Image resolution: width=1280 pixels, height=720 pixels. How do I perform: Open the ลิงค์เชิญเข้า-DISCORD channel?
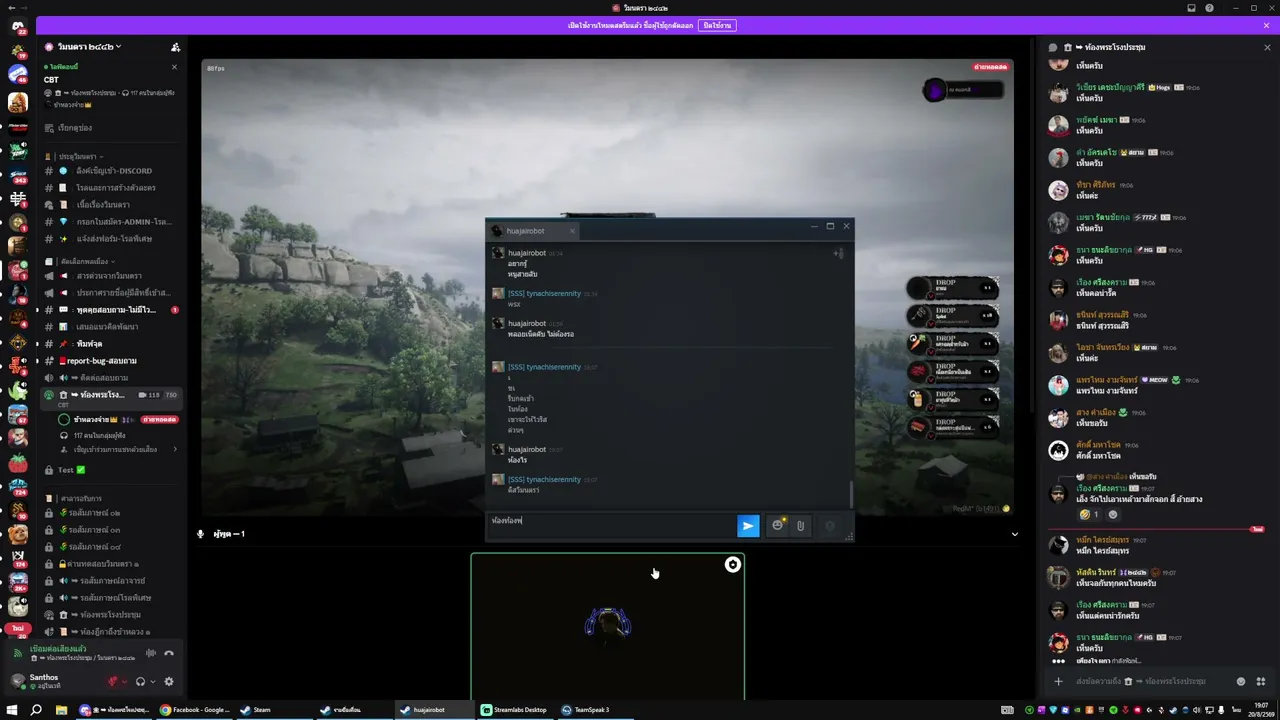(112, 171)
